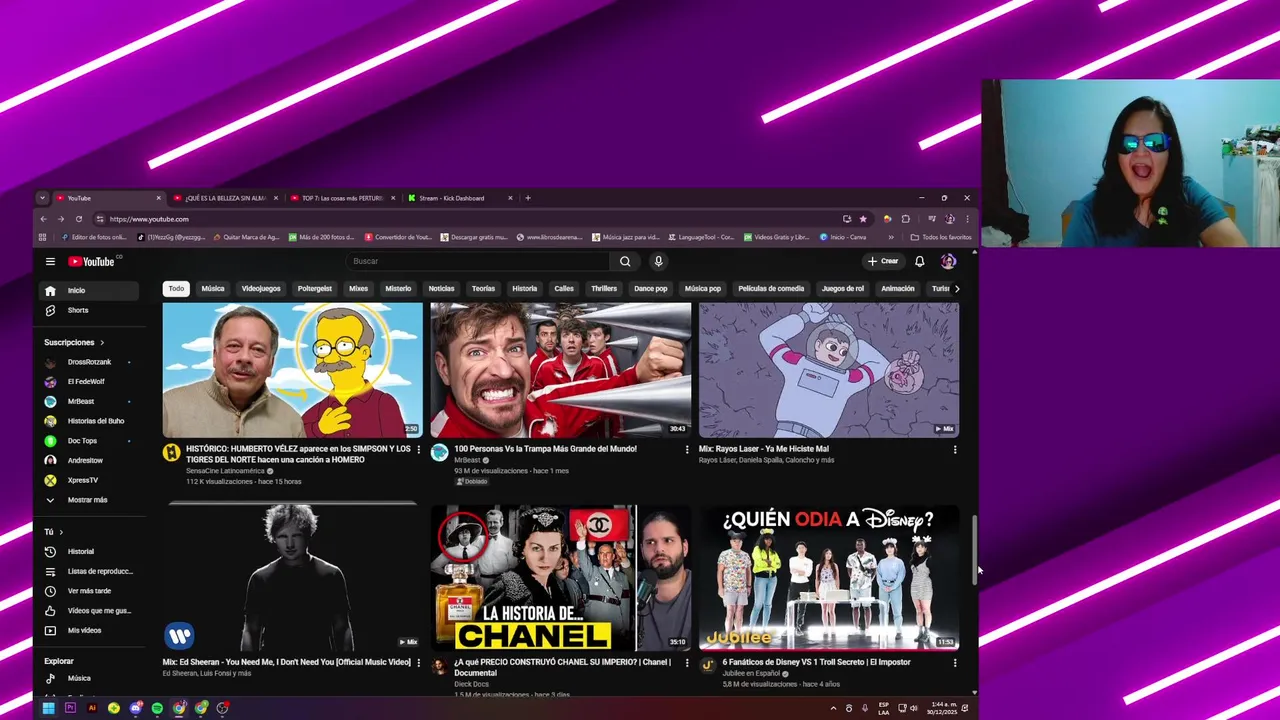This screenshot has height=720, width=1280.
Task: Reload the page with the browser refresh
Action: coord(79,219)
